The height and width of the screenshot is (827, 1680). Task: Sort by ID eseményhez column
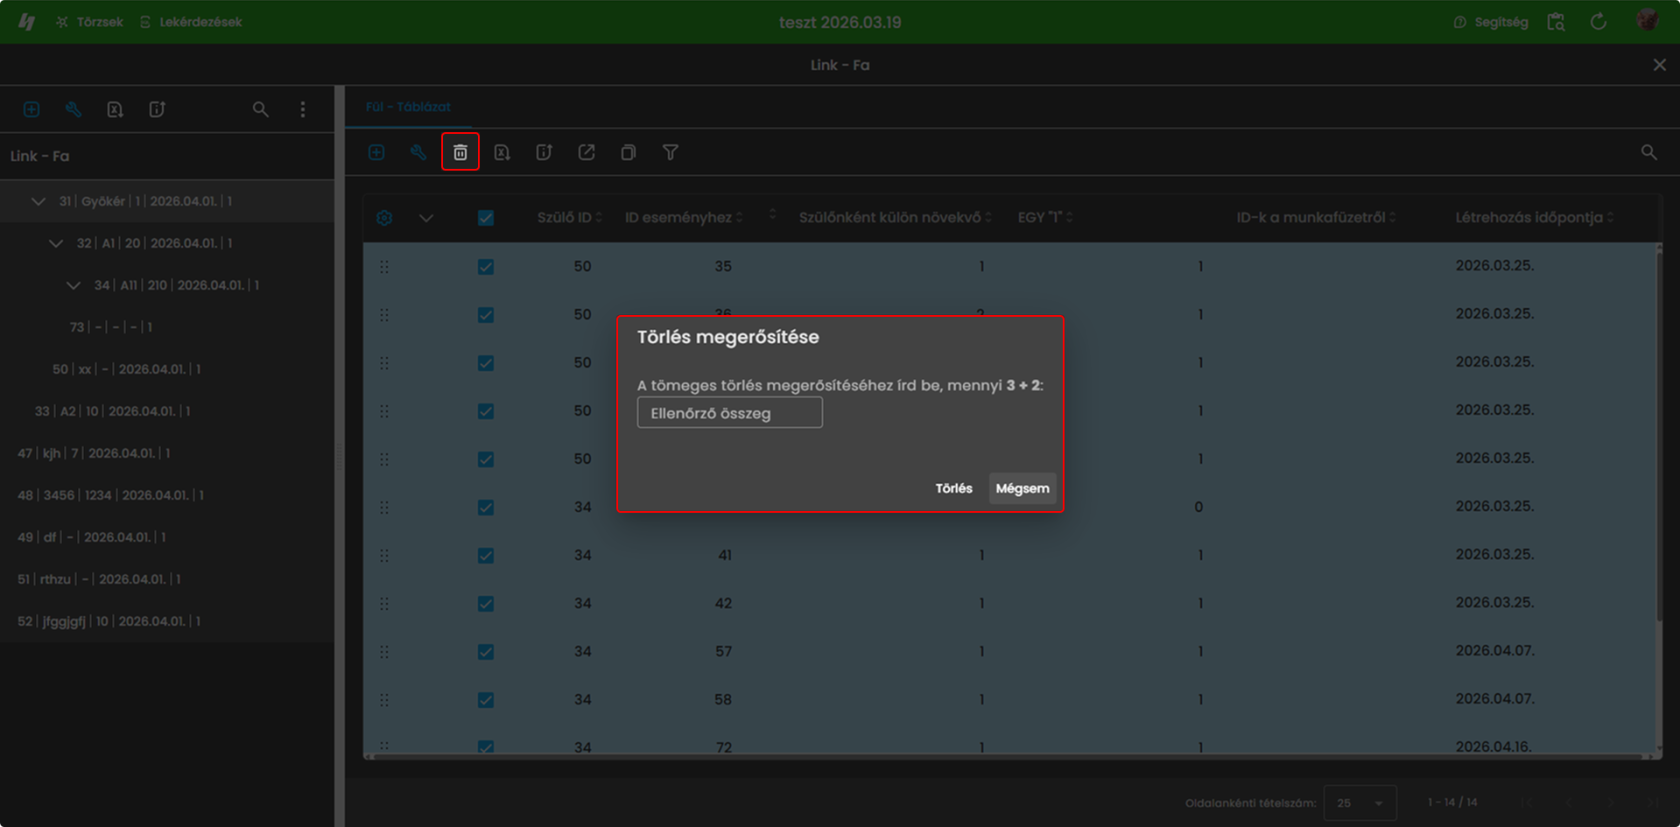[x=684, y=217]
